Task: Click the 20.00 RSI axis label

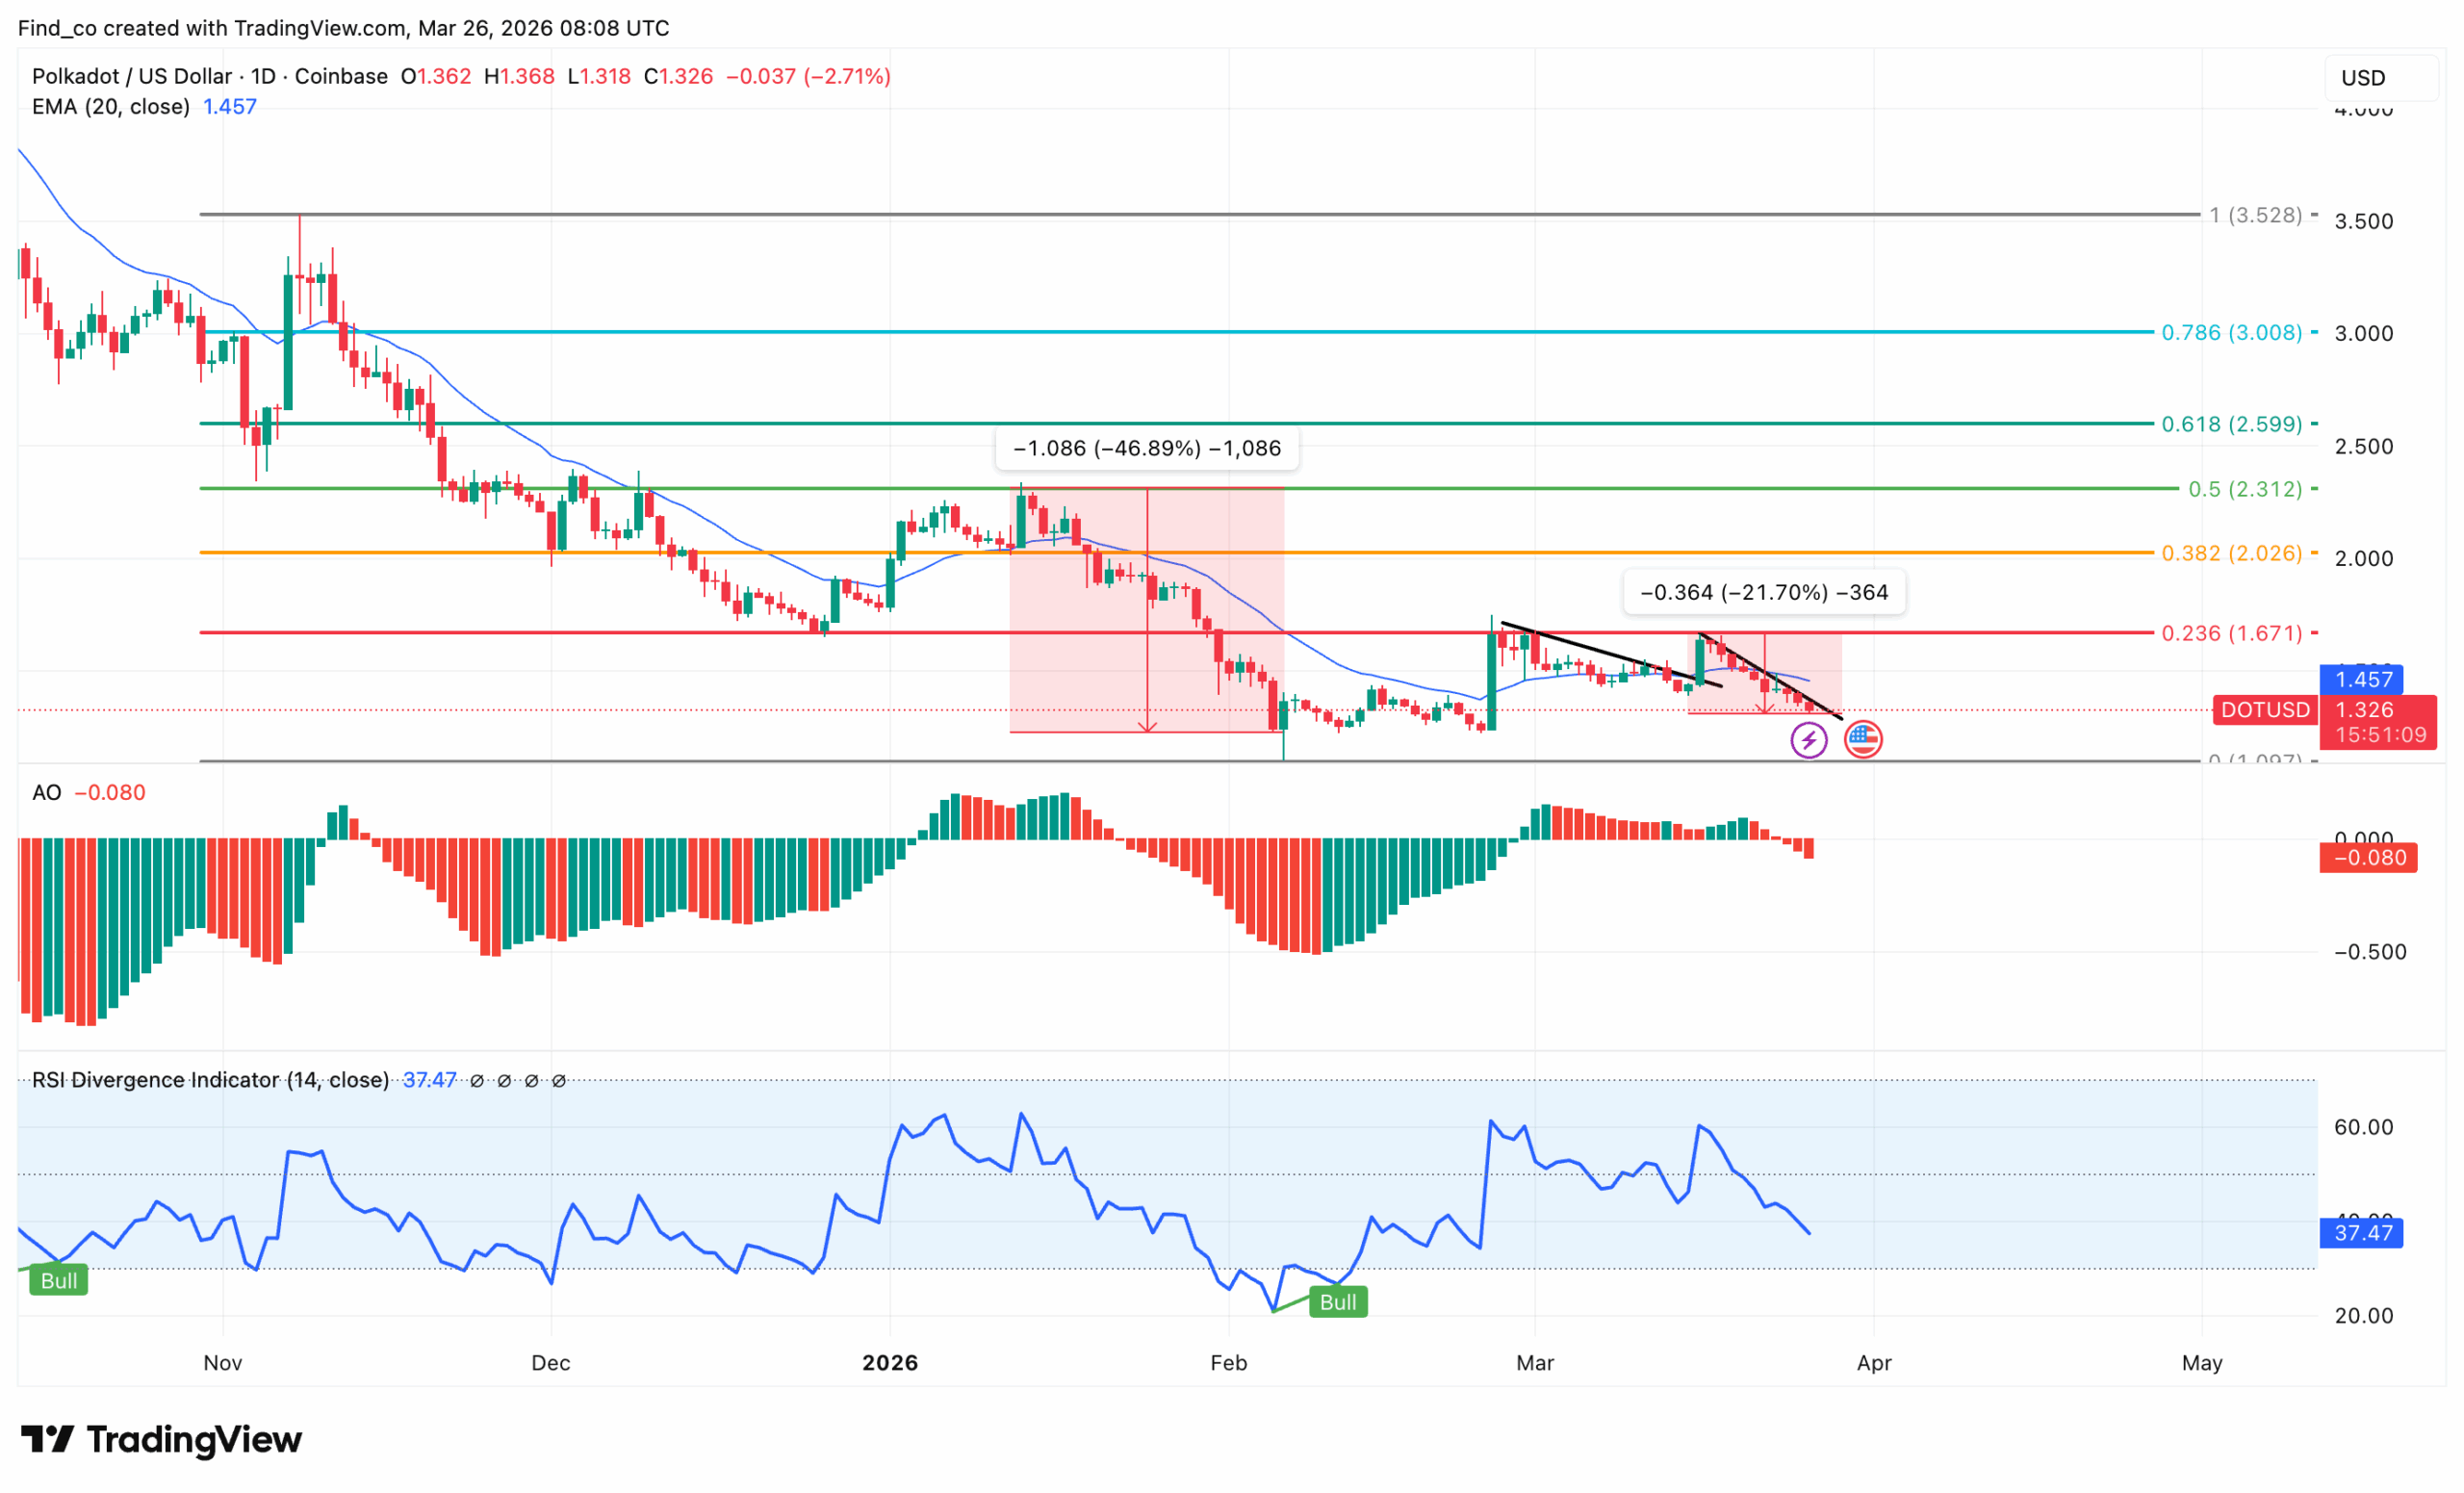Action: tap(2363, 1316)
